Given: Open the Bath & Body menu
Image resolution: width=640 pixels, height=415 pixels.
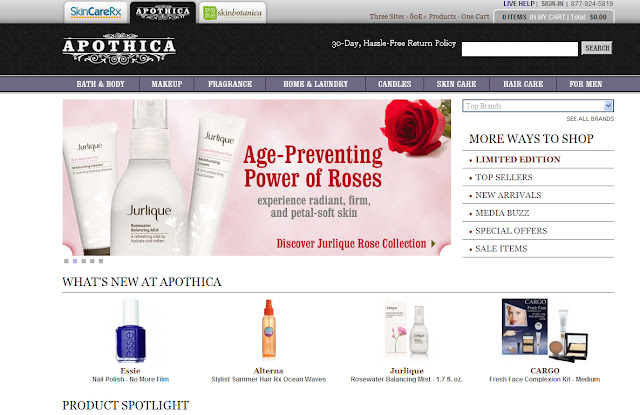Looking at the screenshot, I should click(x=100, y=84).
